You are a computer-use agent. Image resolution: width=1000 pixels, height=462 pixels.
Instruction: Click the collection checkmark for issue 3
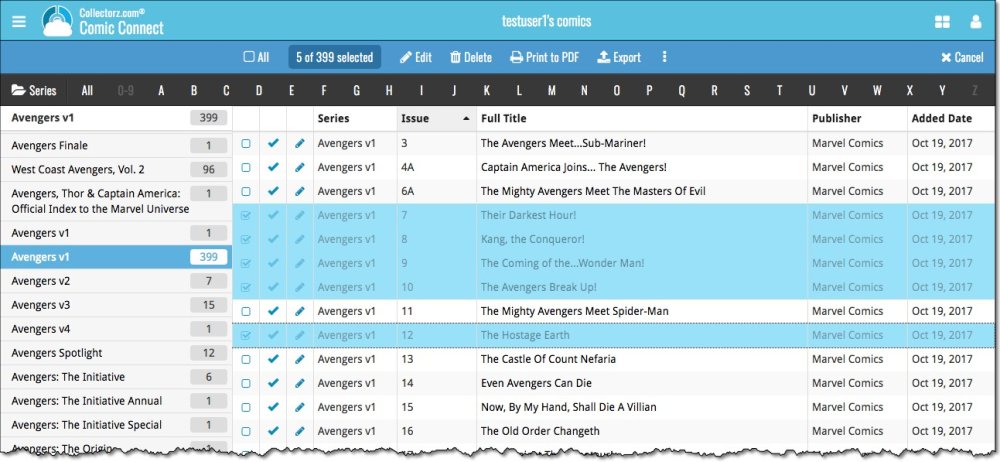pyautogui.click(x=273, y=144)
